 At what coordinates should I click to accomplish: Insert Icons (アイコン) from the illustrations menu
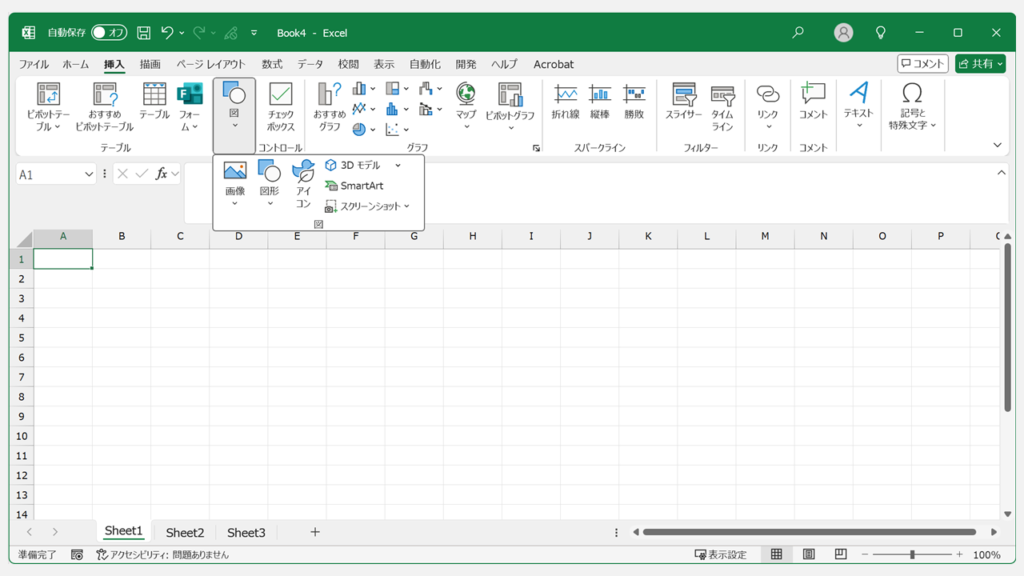(x=304, y=184)
